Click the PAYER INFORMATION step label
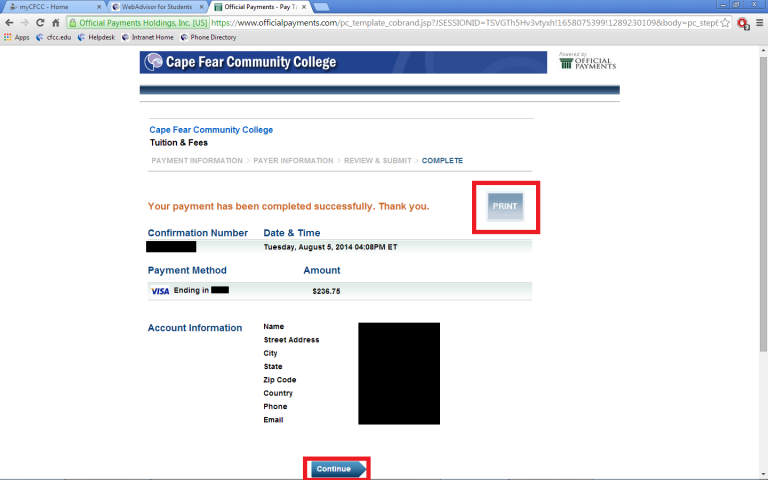Viewport: 768px width, 480px height. (x=293, y=161)
